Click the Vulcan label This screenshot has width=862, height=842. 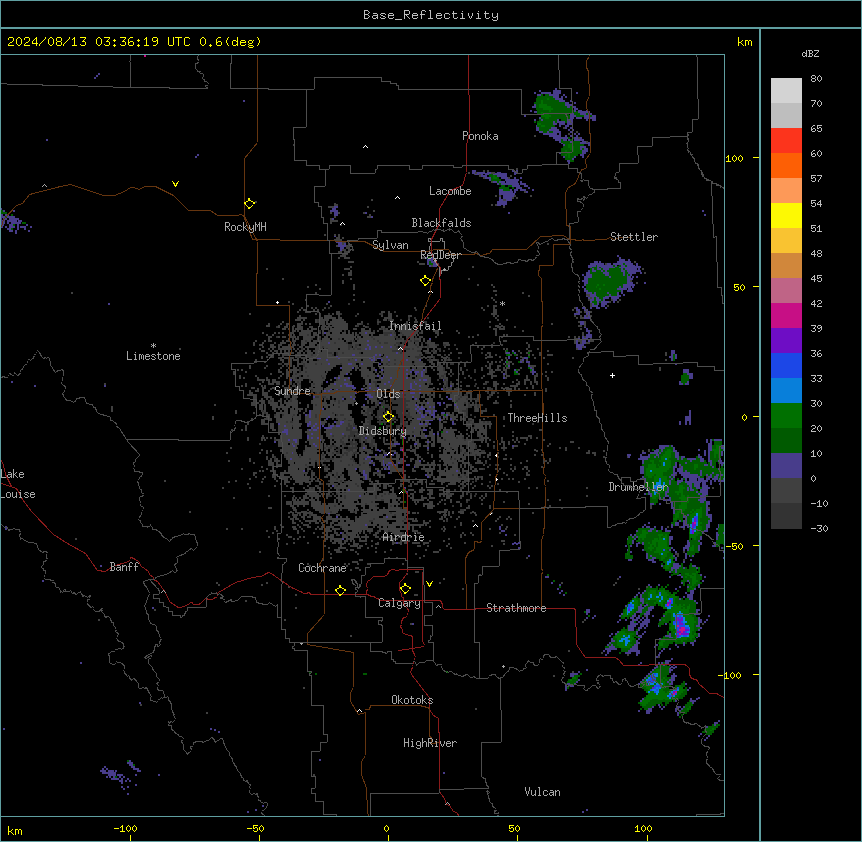coord(543,792)
